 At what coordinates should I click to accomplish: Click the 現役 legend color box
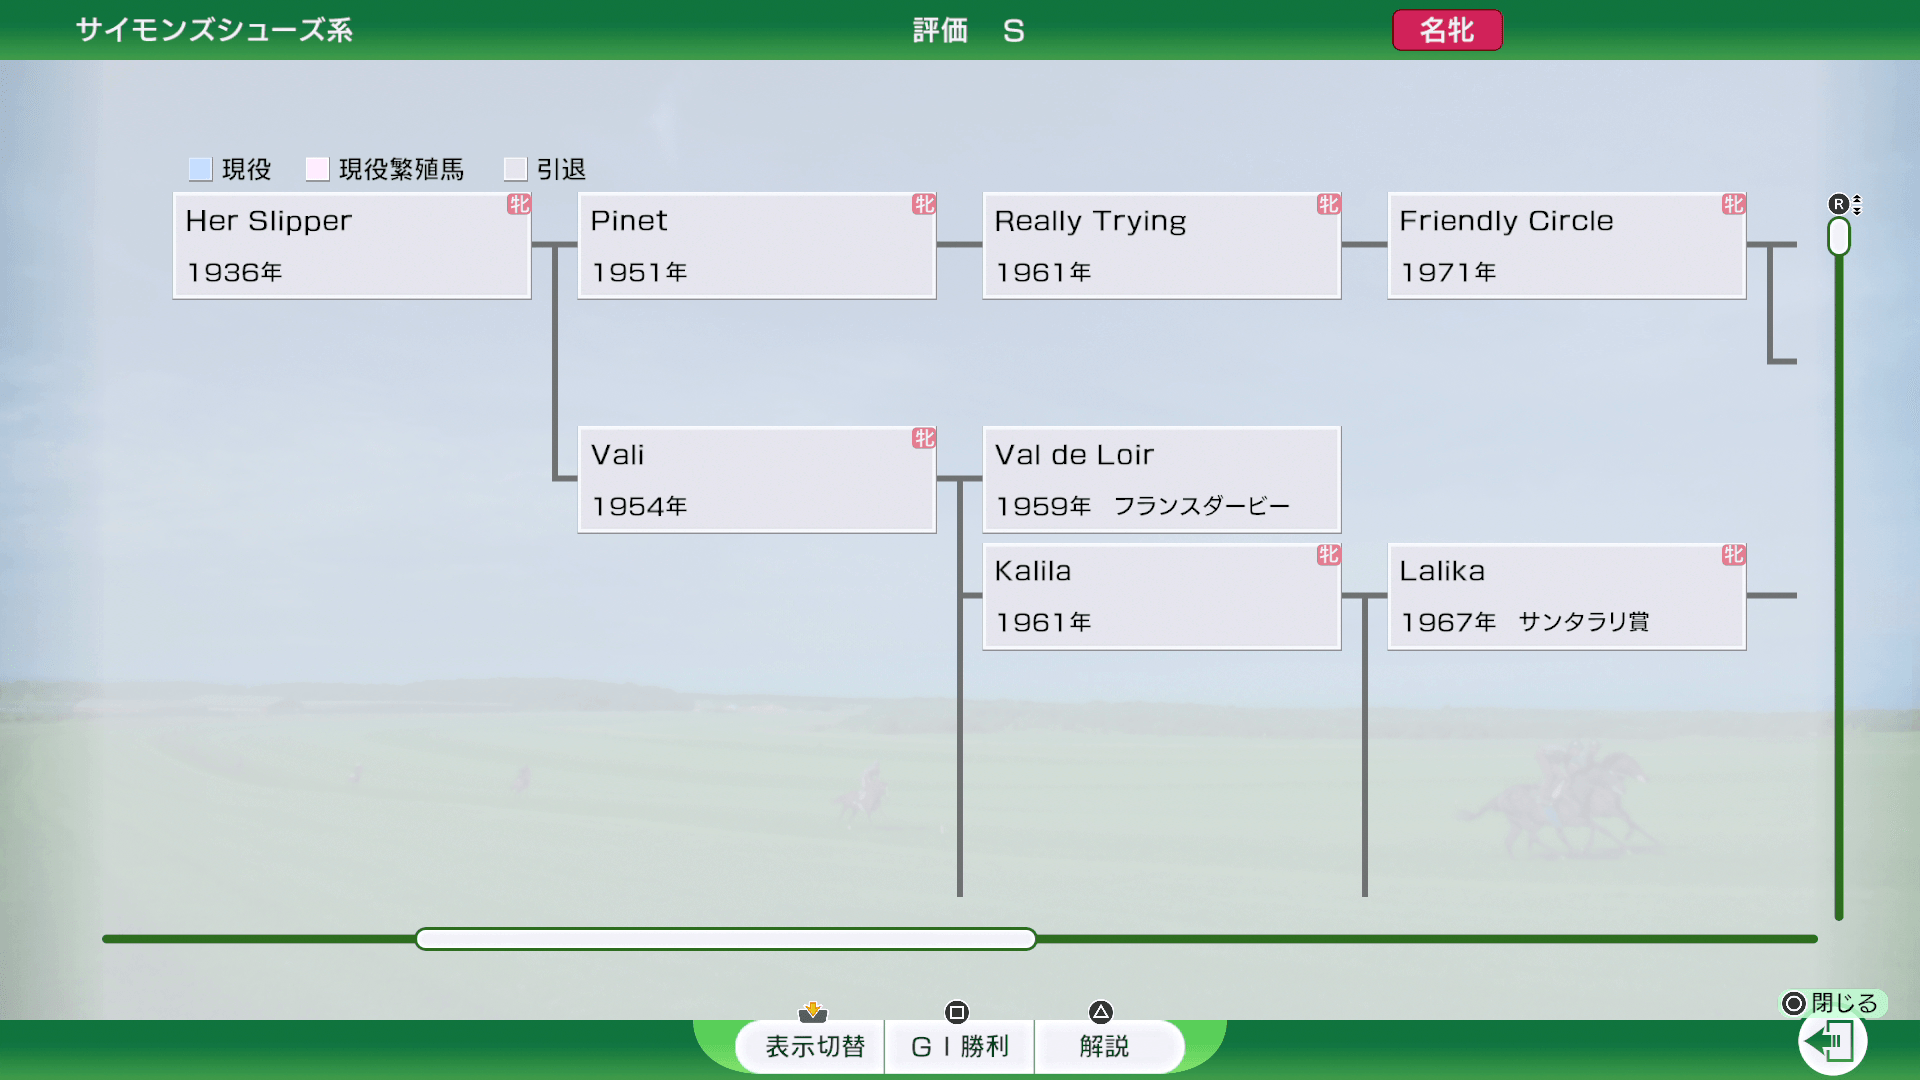click(201, 169)
